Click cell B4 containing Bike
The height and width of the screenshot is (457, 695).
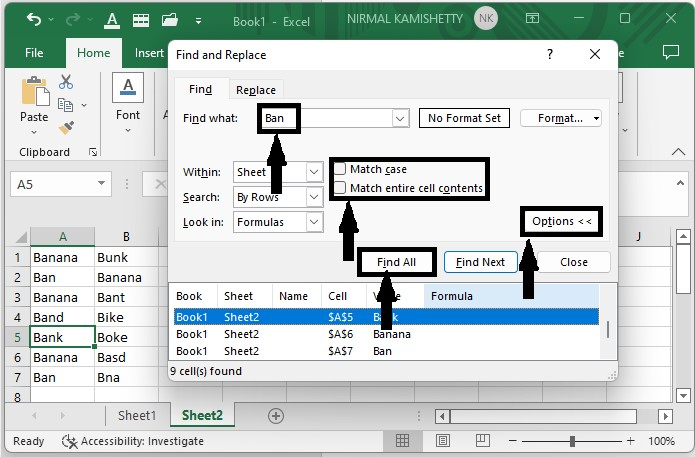pos(126,317)
